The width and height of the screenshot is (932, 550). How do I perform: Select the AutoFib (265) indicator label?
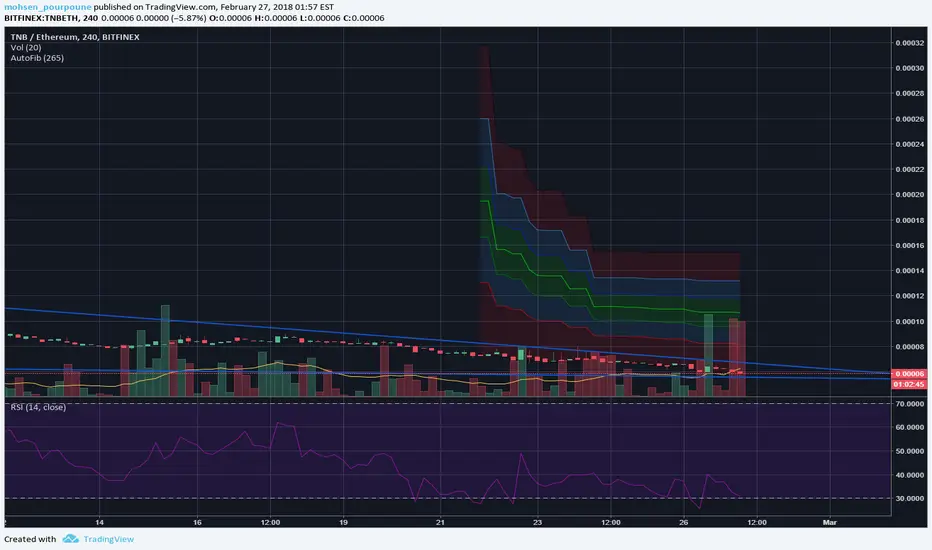tap(37, 58)
